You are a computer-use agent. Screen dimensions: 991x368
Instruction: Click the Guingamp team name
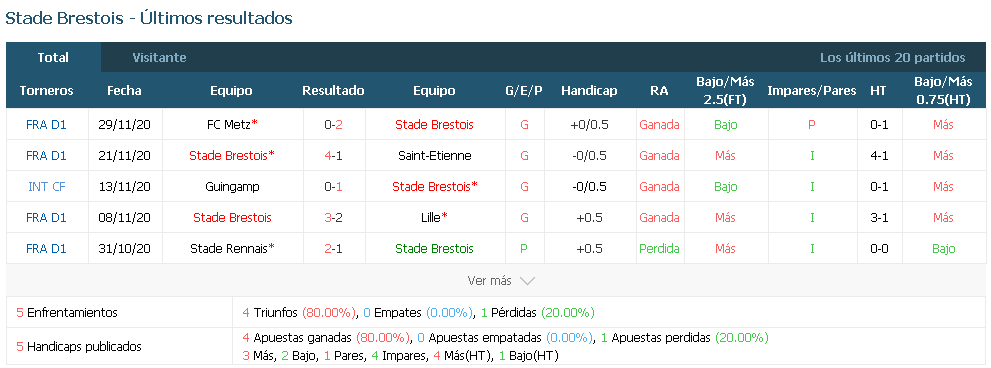pos(232,187)
